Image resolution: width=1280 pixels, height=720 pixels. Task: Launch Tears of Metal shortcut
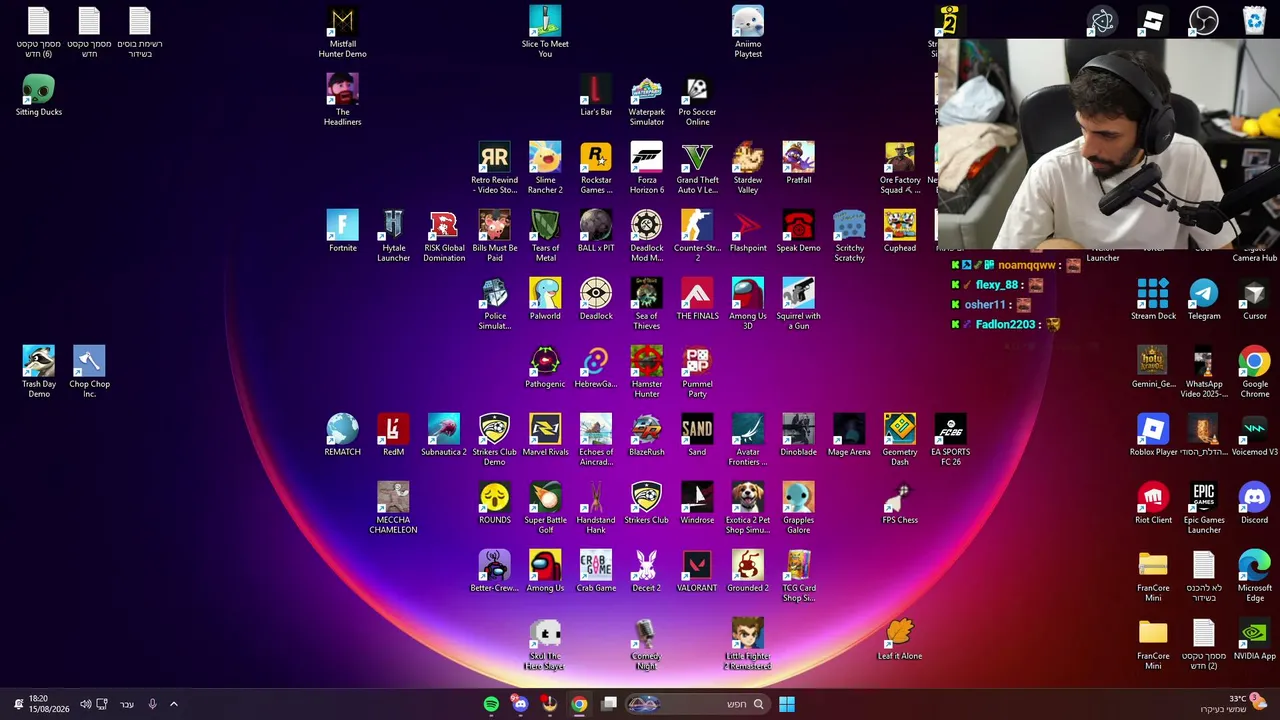click(x=545, y=236)
